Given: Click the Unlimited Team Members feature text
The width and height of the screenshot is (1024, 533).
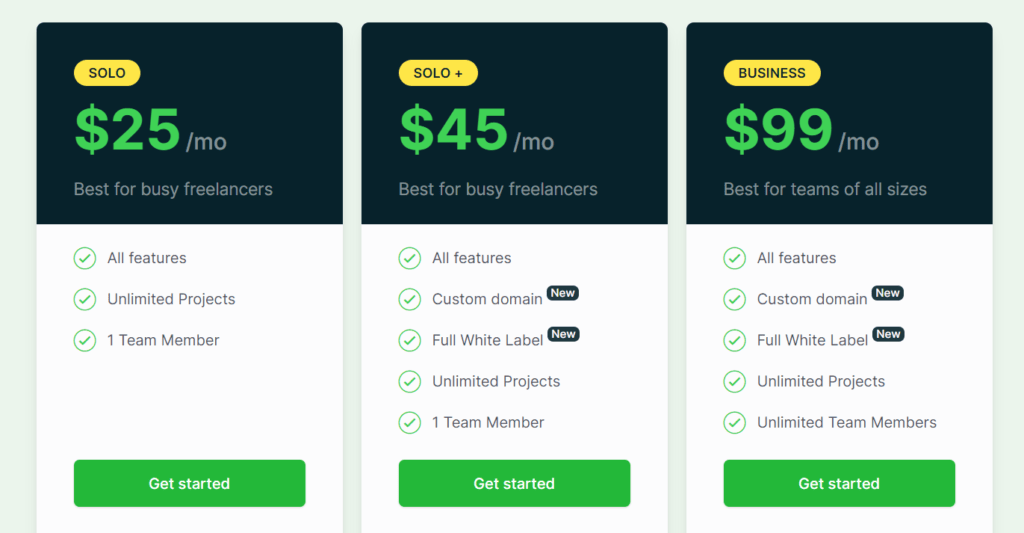Looking at the screenshot, I should 847,422.
